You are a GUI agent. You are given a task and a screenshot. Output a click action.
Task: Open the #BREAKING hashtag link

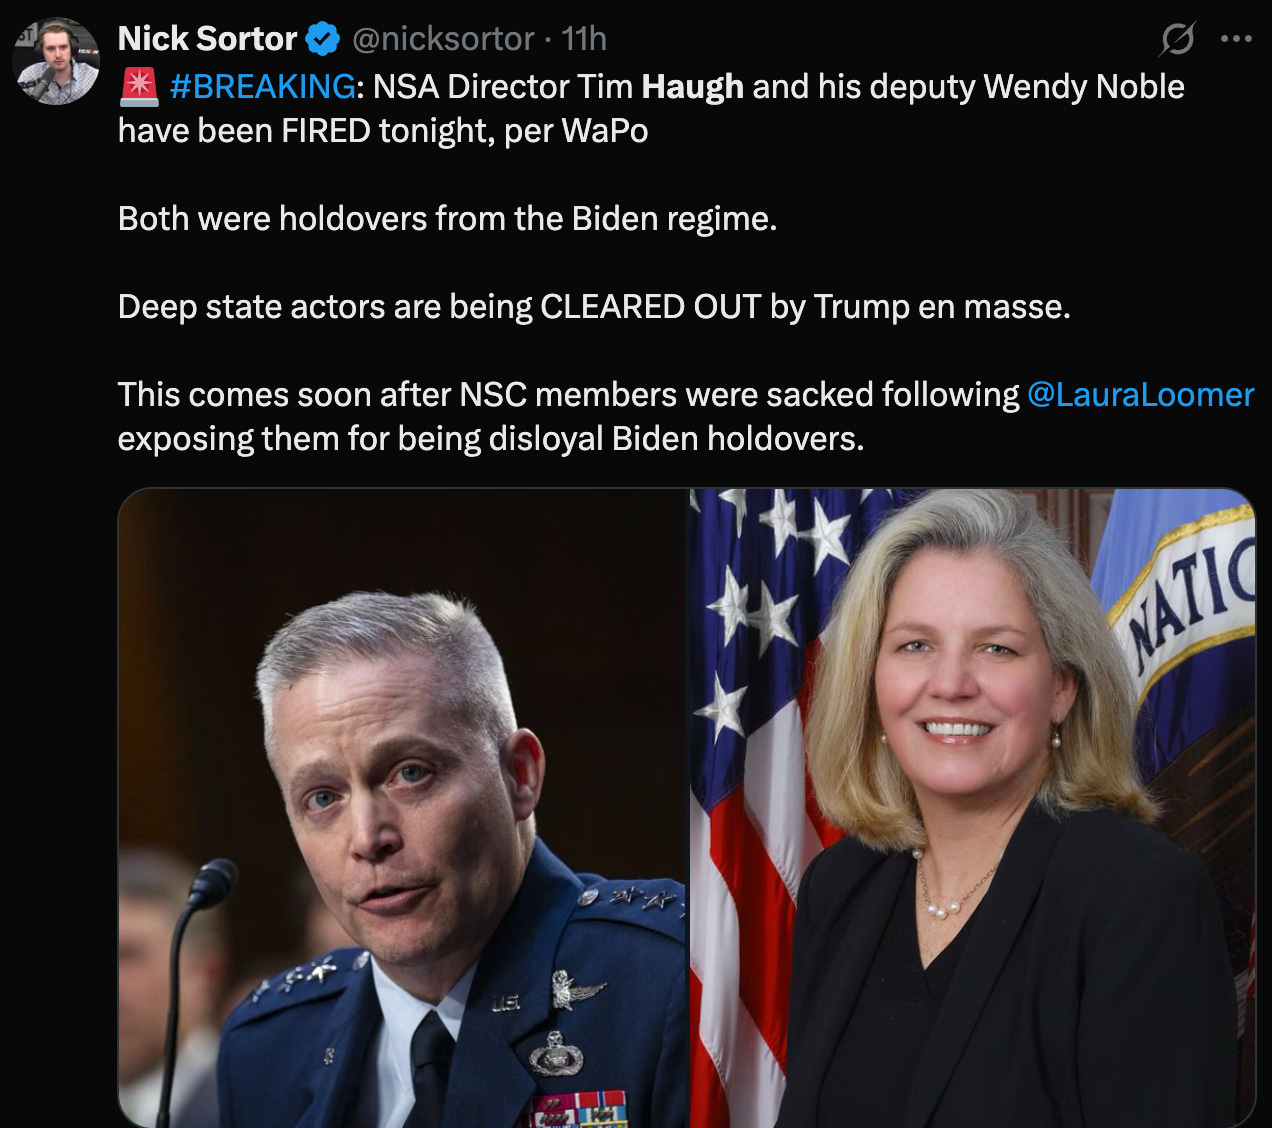tap(262, 87)
